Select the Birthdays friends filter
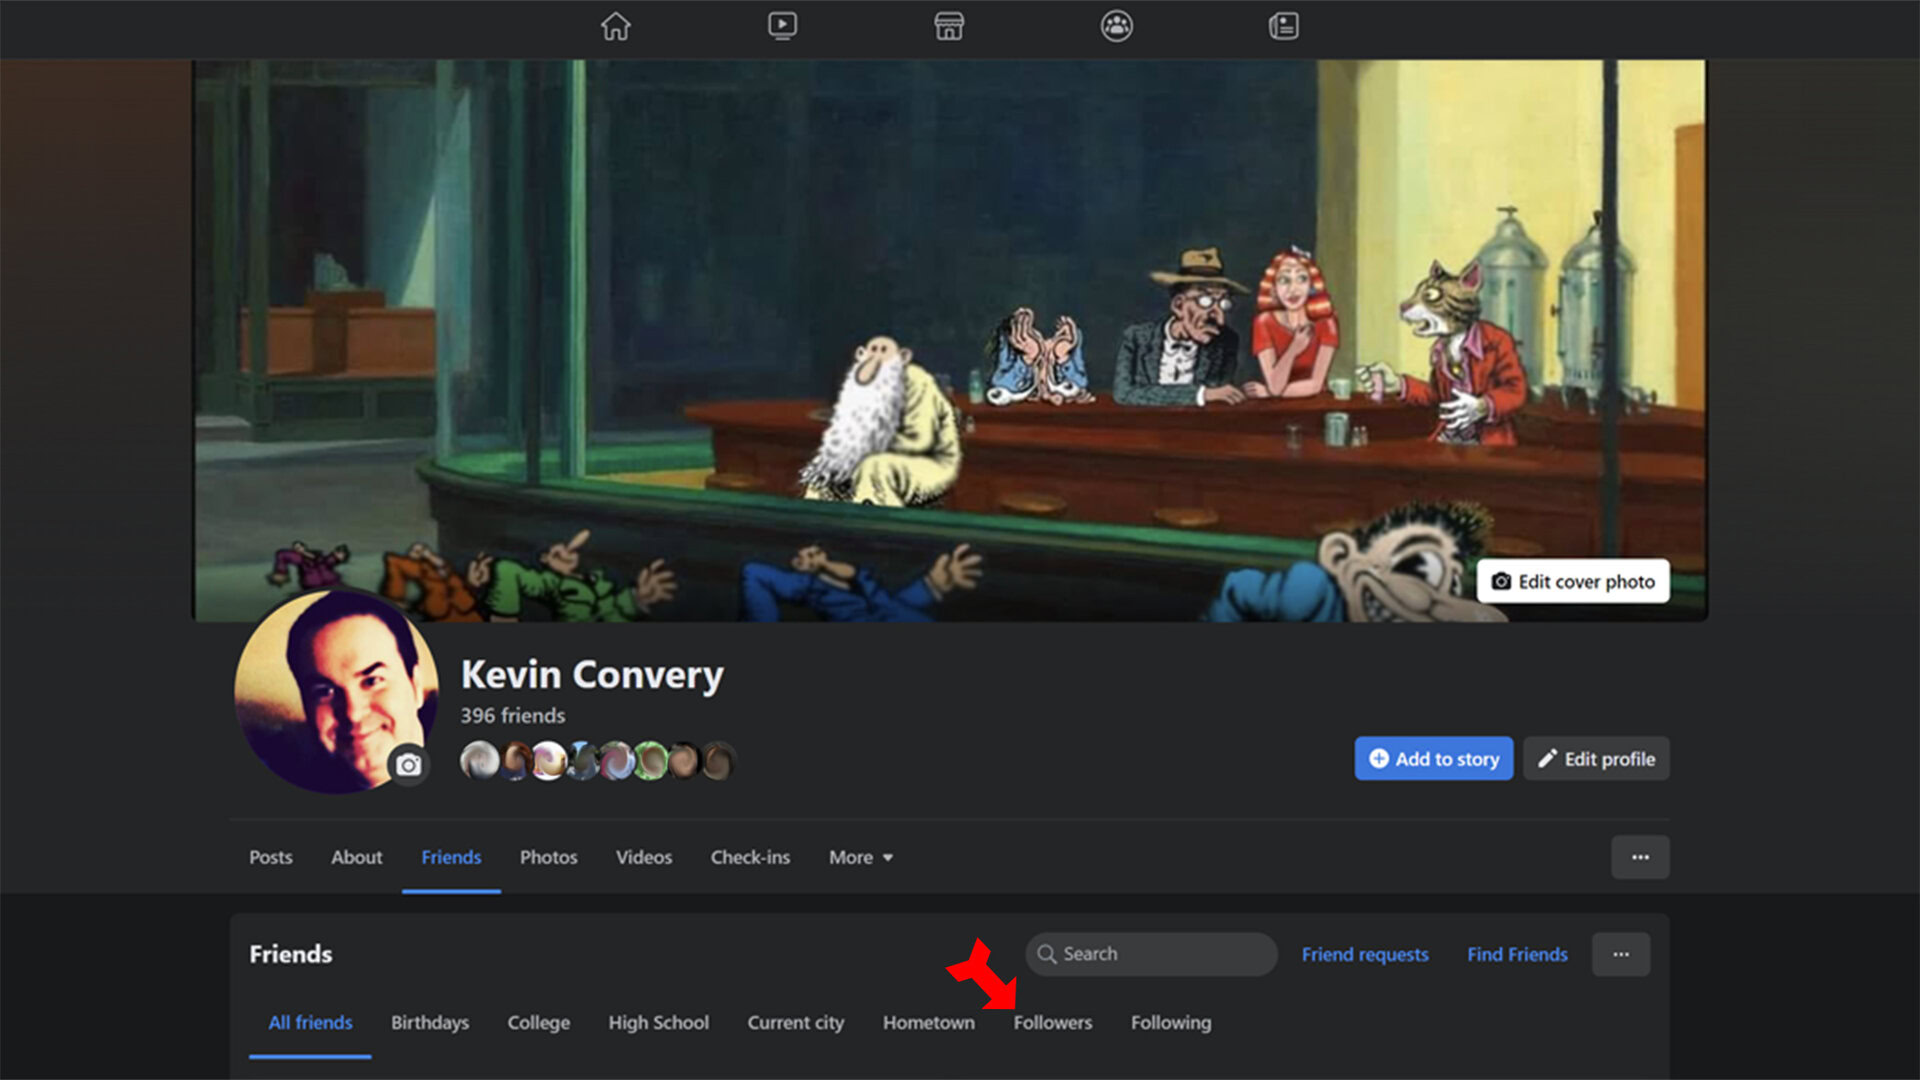Screen dimensions: 1920x1080 click(x=429, y=1023)
